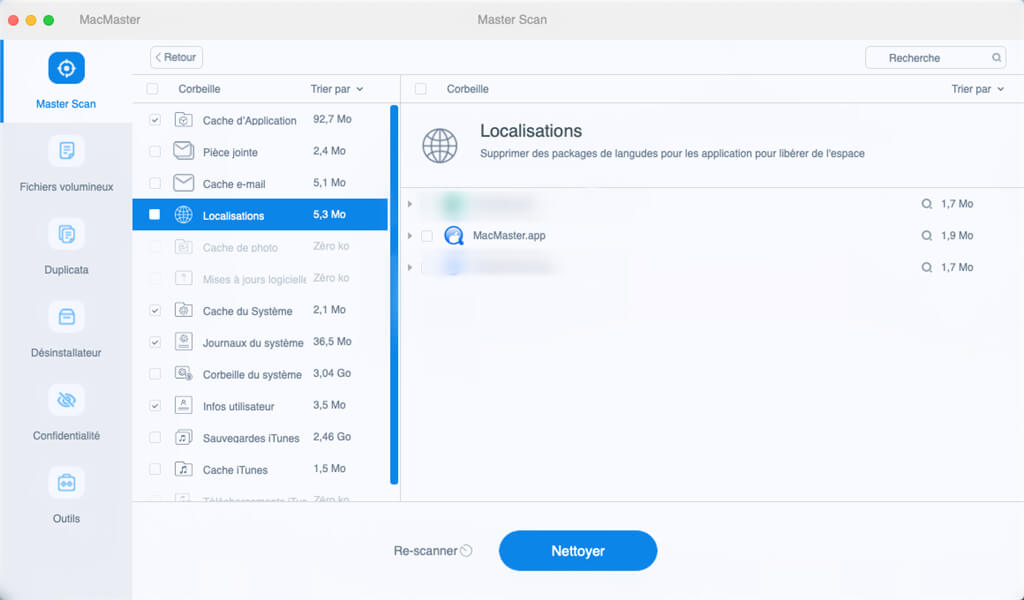Select the Corbeille du système 3,04 Go size

(332, 373)
